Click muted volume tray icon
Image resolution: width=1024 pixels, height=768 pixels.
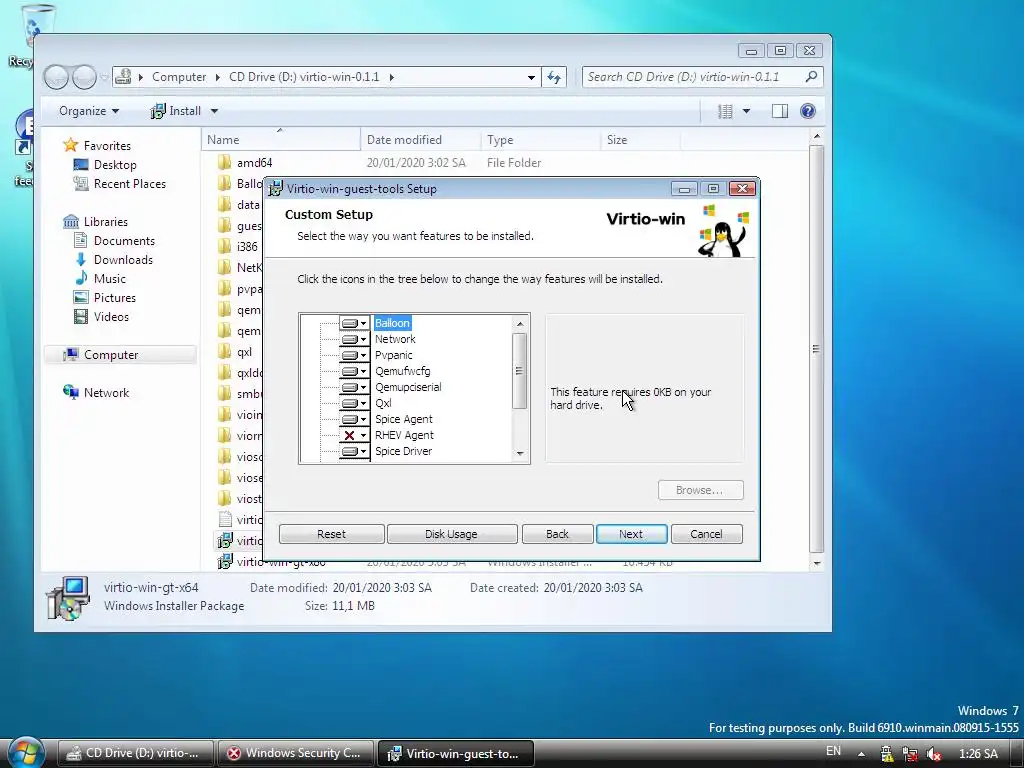[x=934, y=754]
